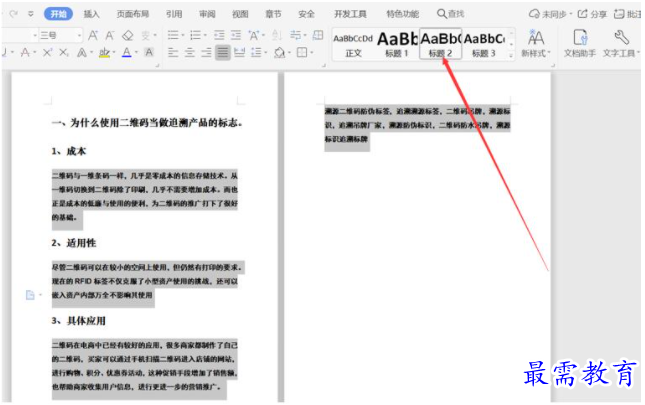Screen dimensions: 645x405
Task: Click the paragraph shading paint bucket icon
Action: (280, 53)
